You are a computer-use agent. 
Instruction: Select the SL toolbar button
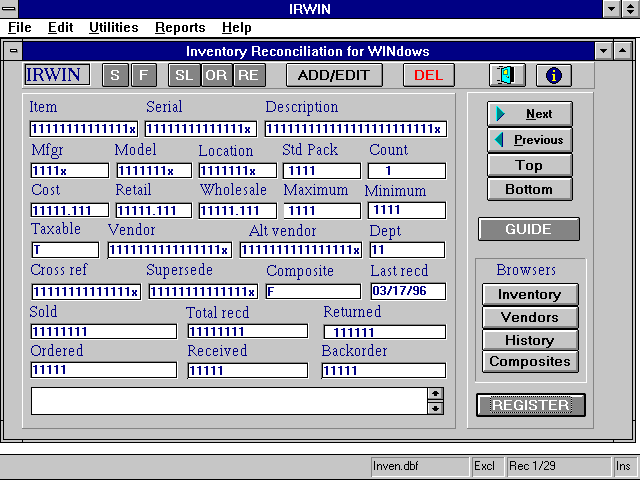click(x=185, y=75)
